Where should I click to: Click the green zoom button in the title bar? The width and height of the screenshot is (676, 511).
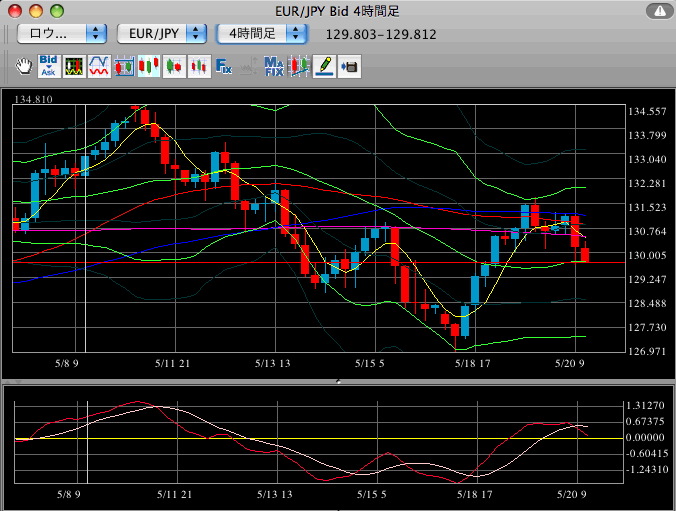tap(57, 11)
